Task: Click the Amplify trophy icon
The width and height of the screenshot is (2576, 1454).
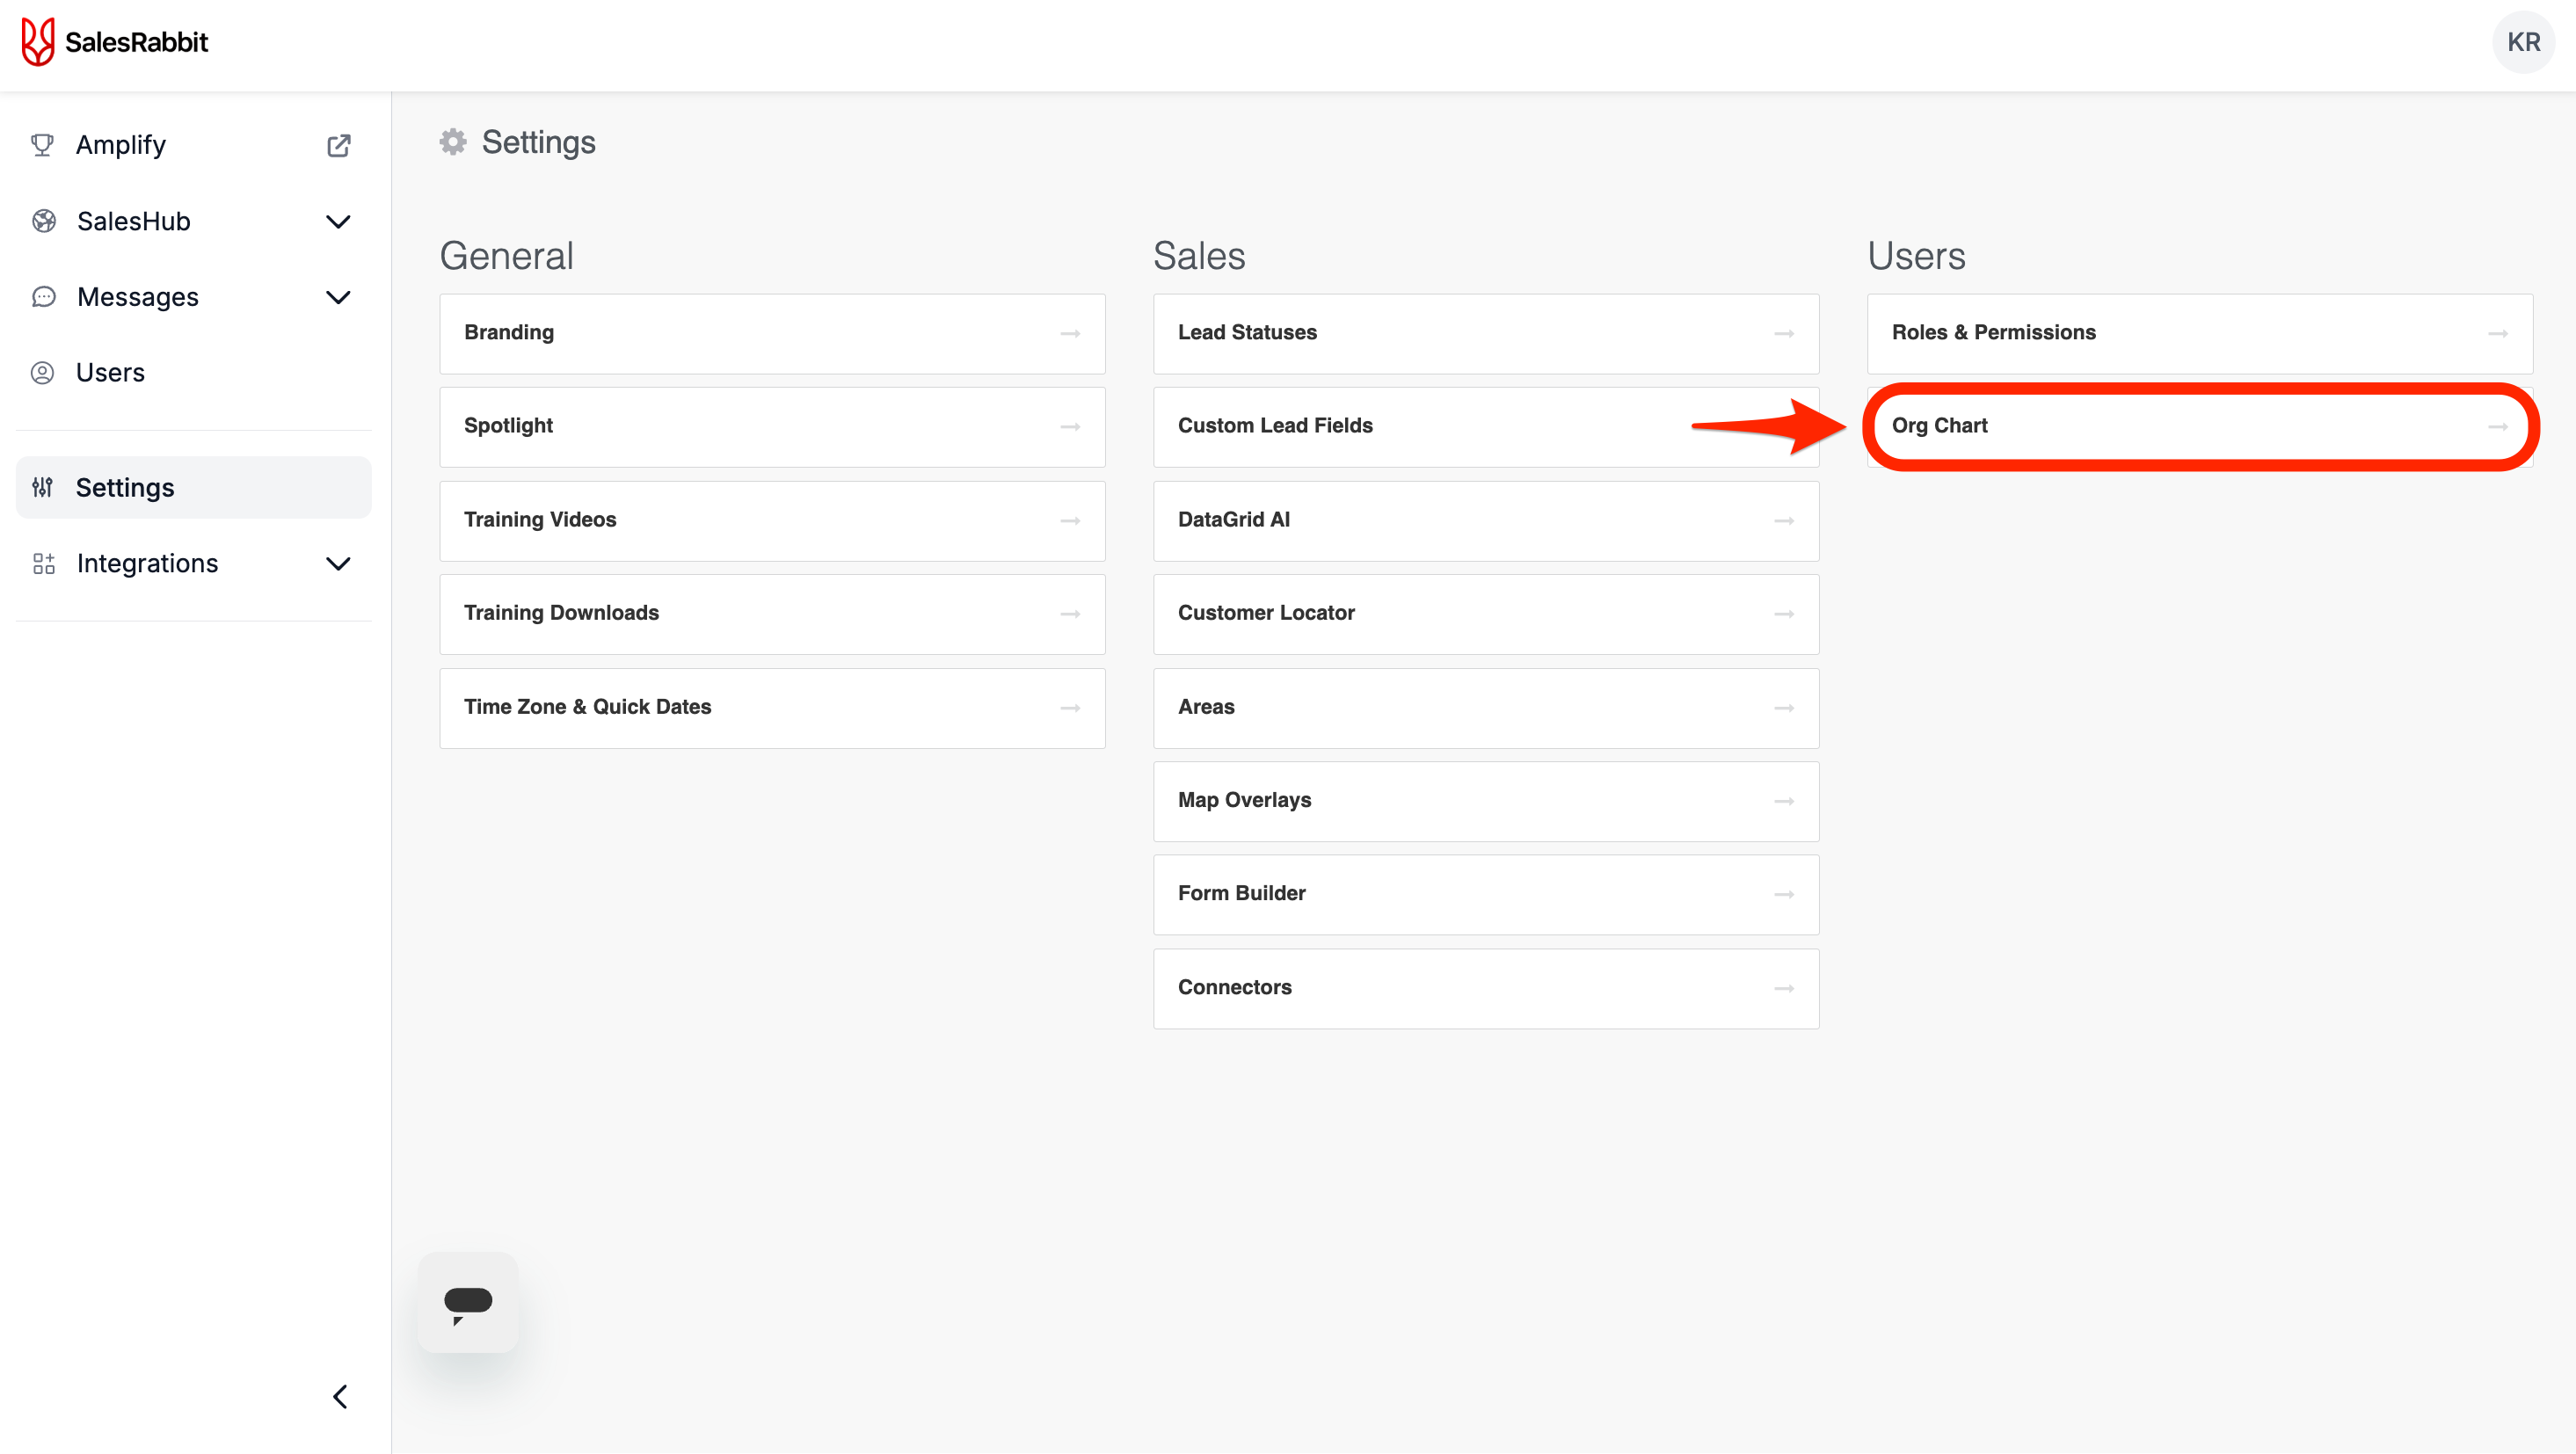Action: 42,145
